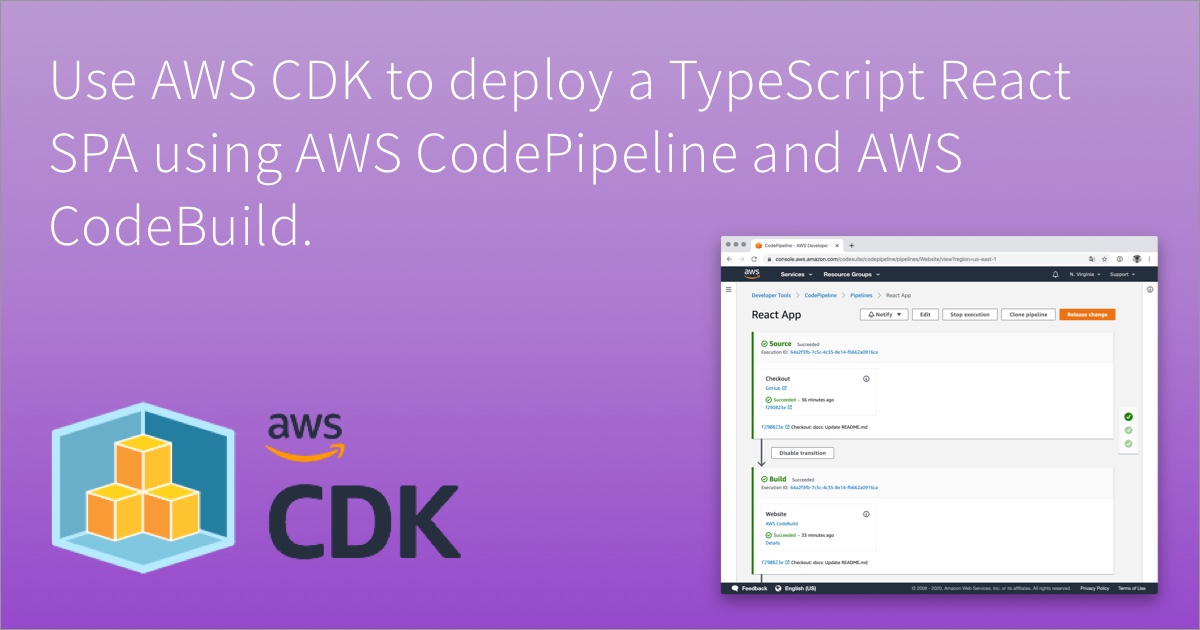1200x630 pixels.
Task: Go to Developer Tools breadcrumb
Action: [771, 295]
